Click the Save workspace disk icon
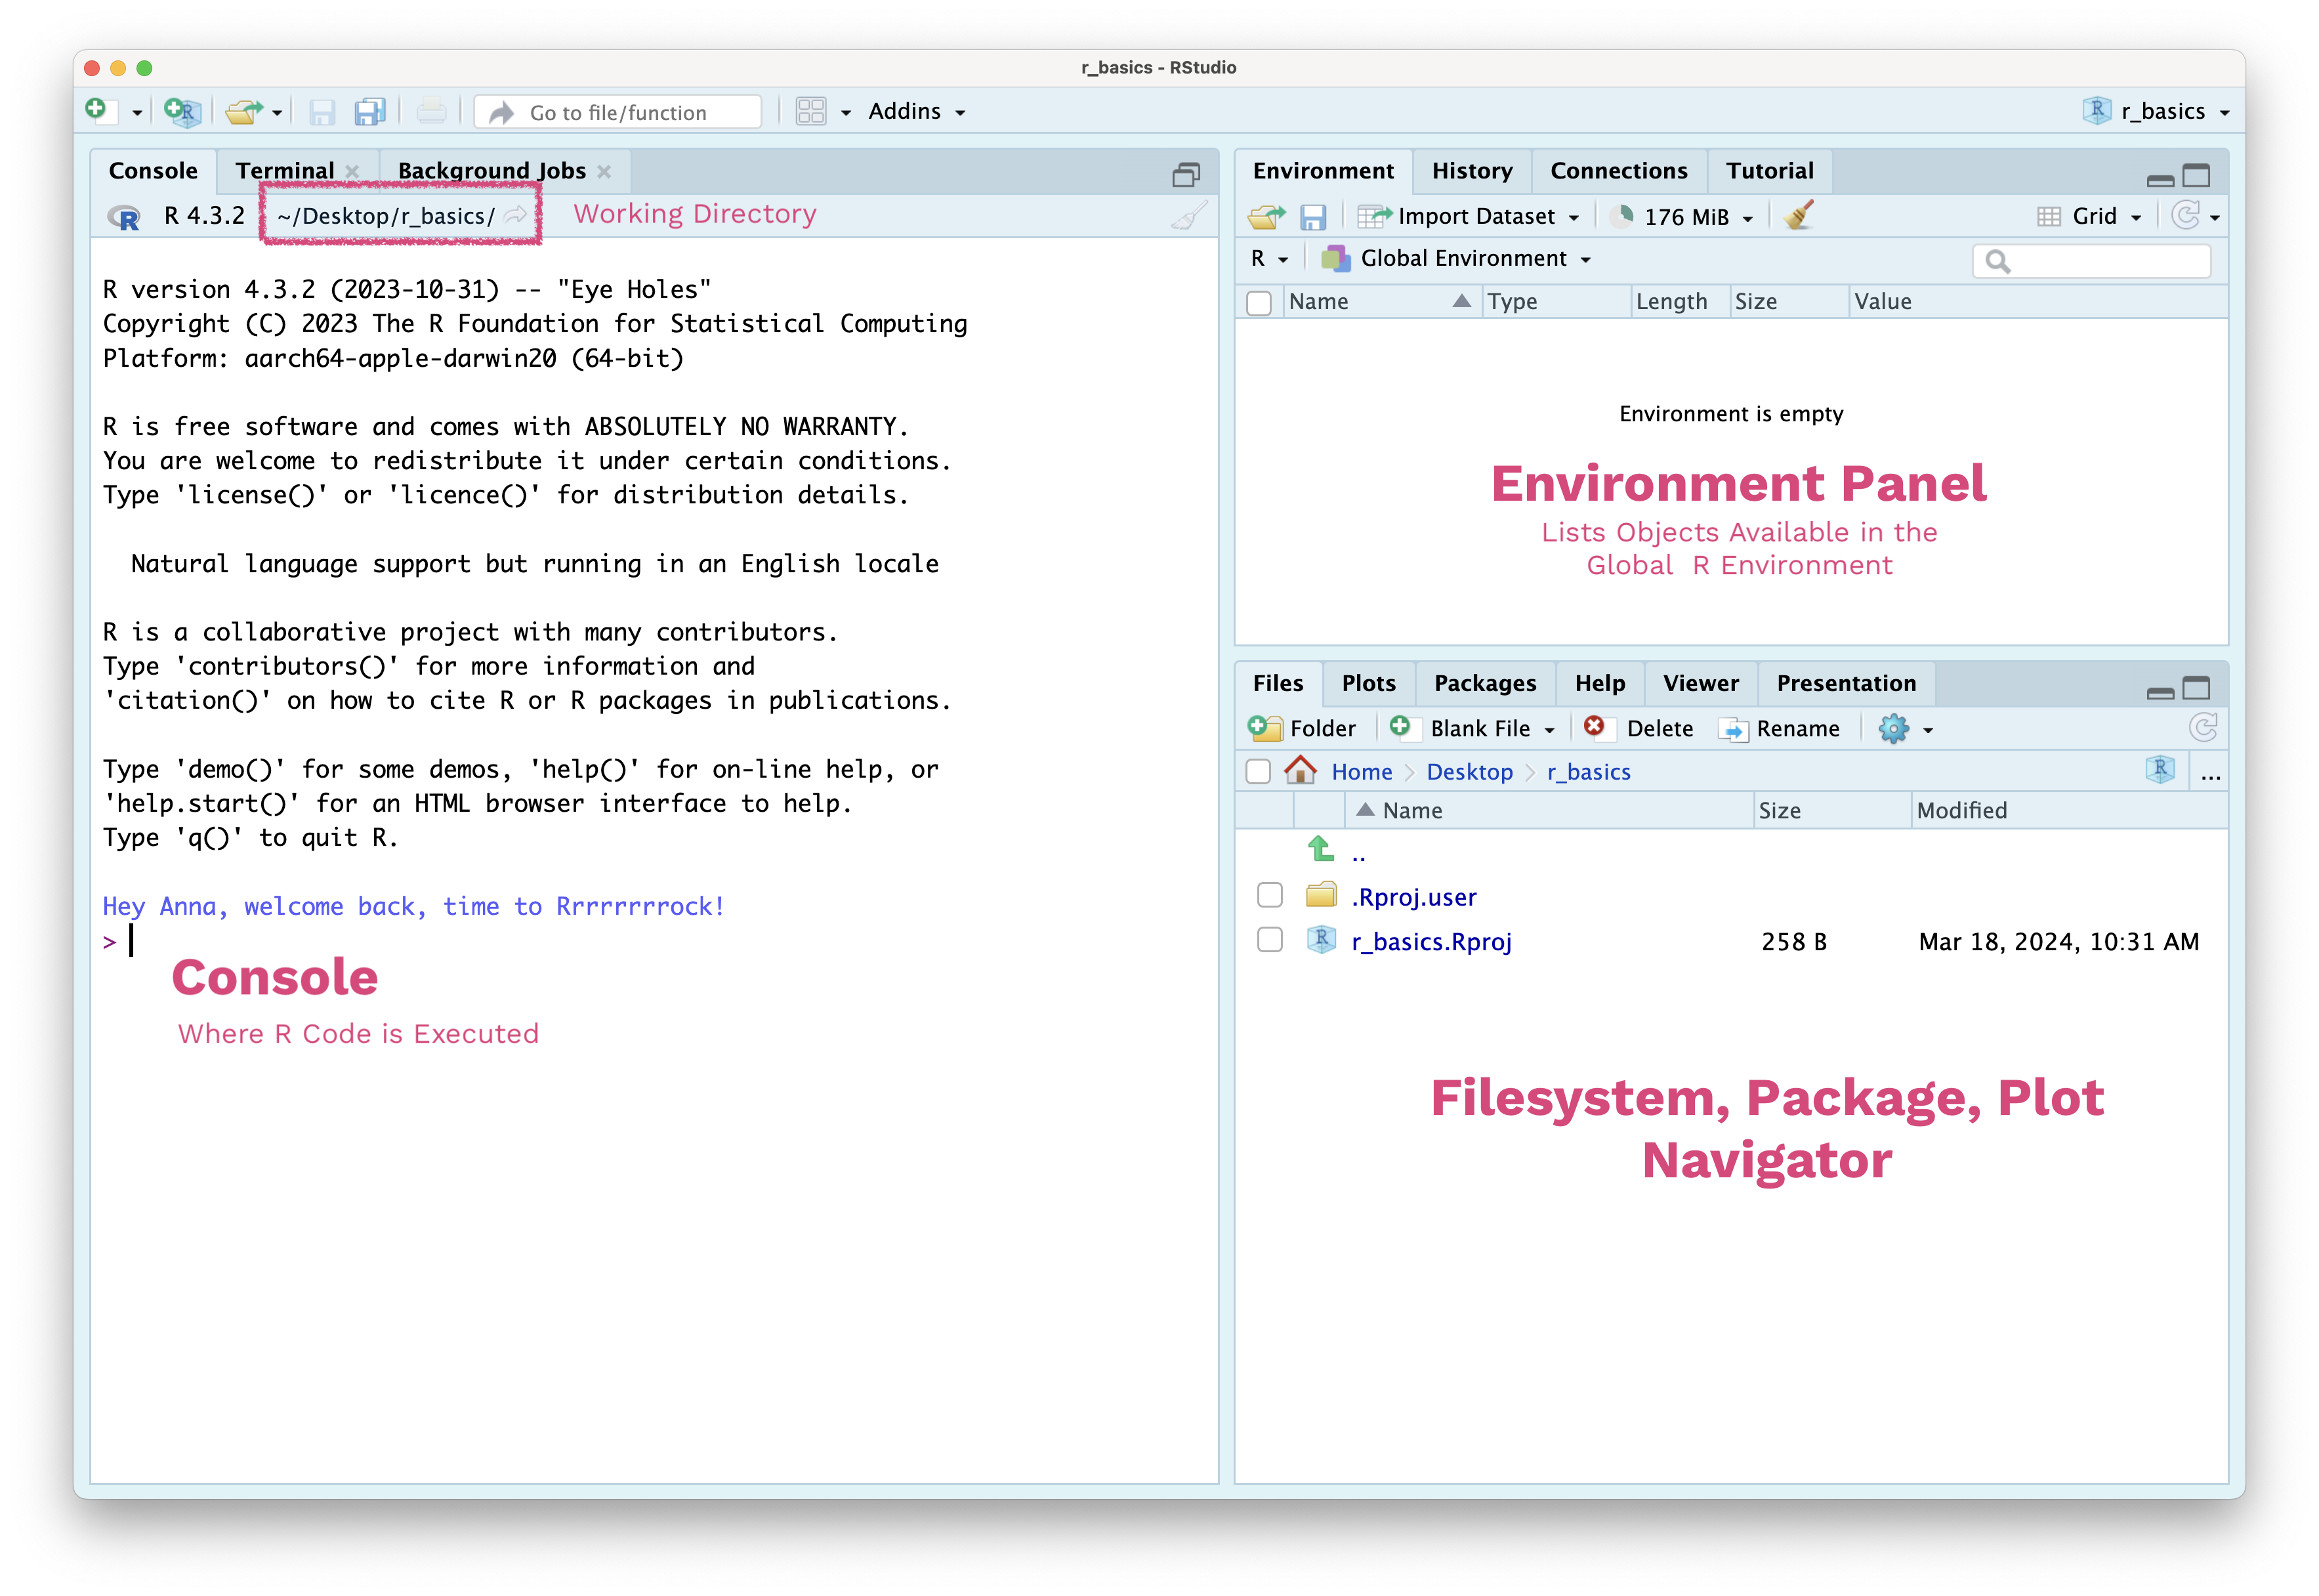Screen dimensions: 2319x1596 (x=1313, y=217)
